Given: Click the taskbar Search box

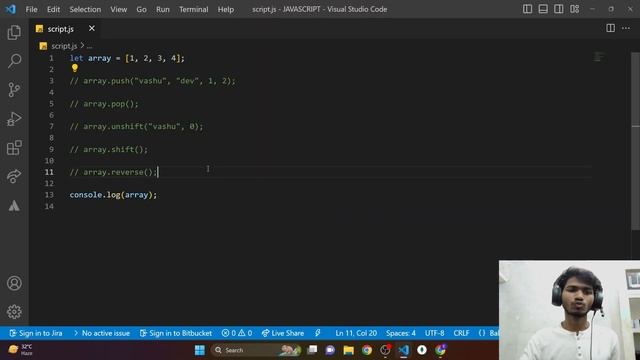Looking at the screenshot, I should click(256, 350).
